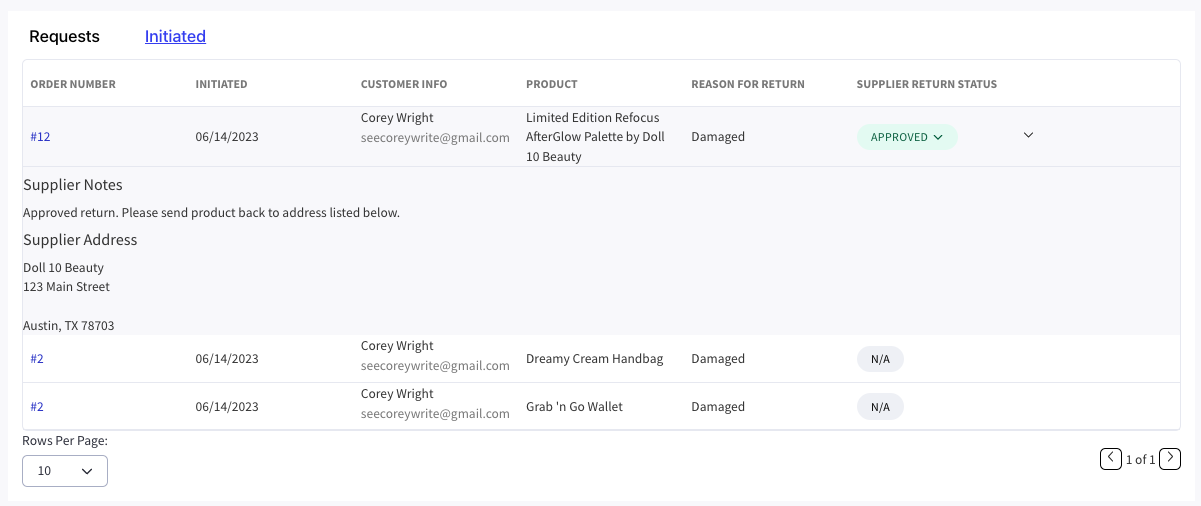1201x506 pixels.
Task: Click the Limited Edition Refocus AfterGlow Palette product
Action: tap(594, 137)
